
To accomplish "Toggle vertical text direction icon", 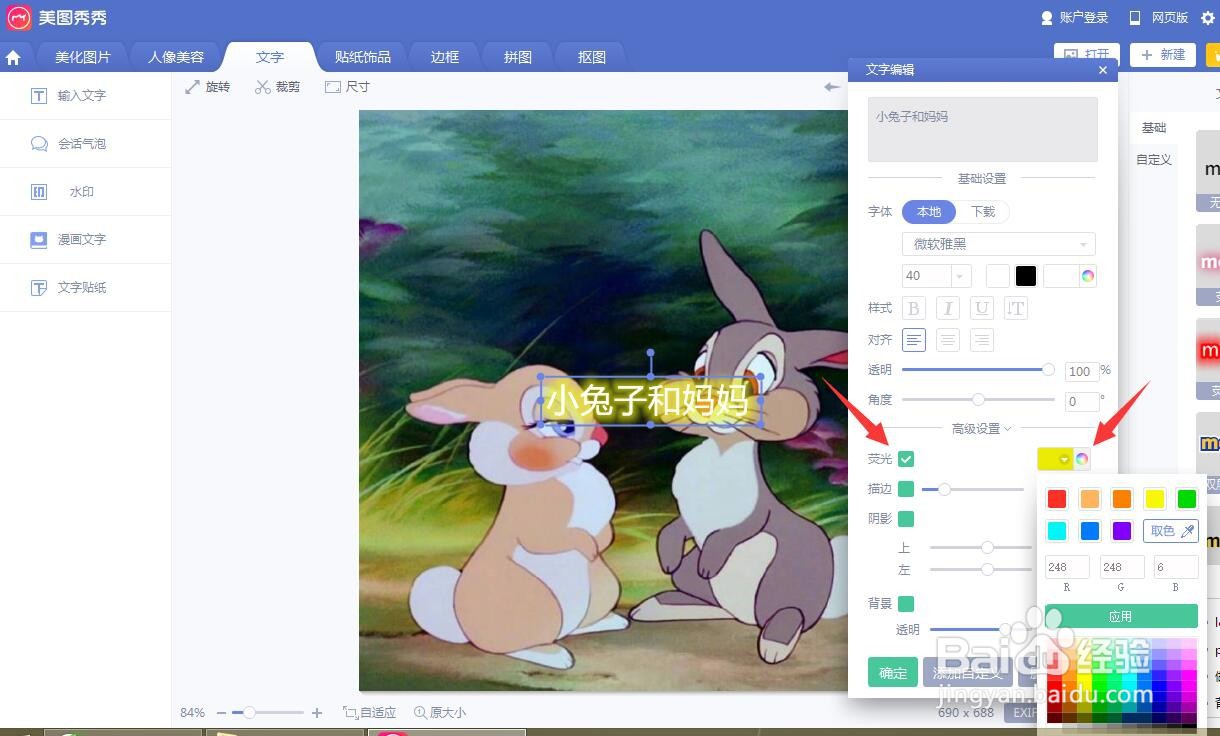I will pos(1016,308).
